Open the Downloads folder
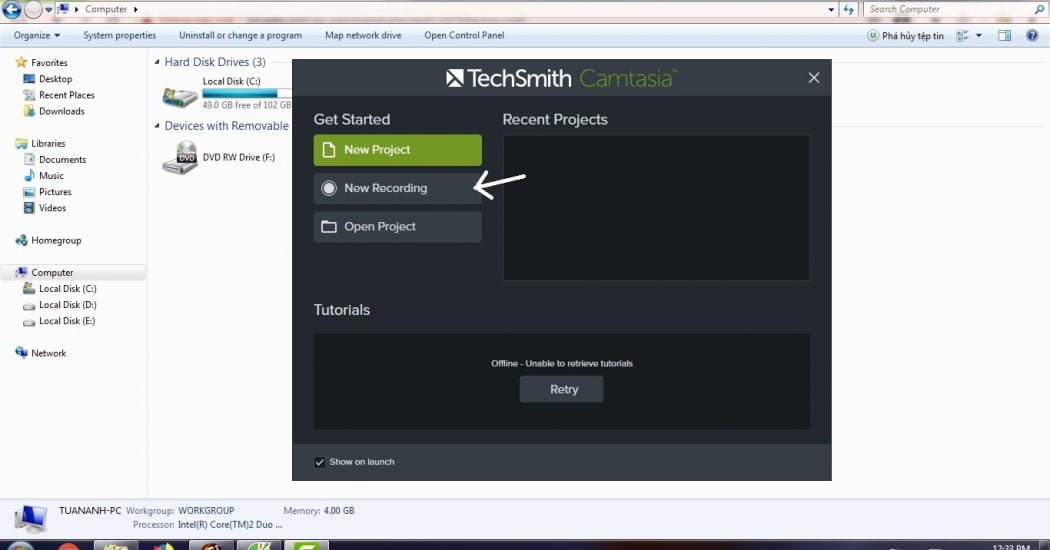This screenshot has height=550, width=1050. 62,111
